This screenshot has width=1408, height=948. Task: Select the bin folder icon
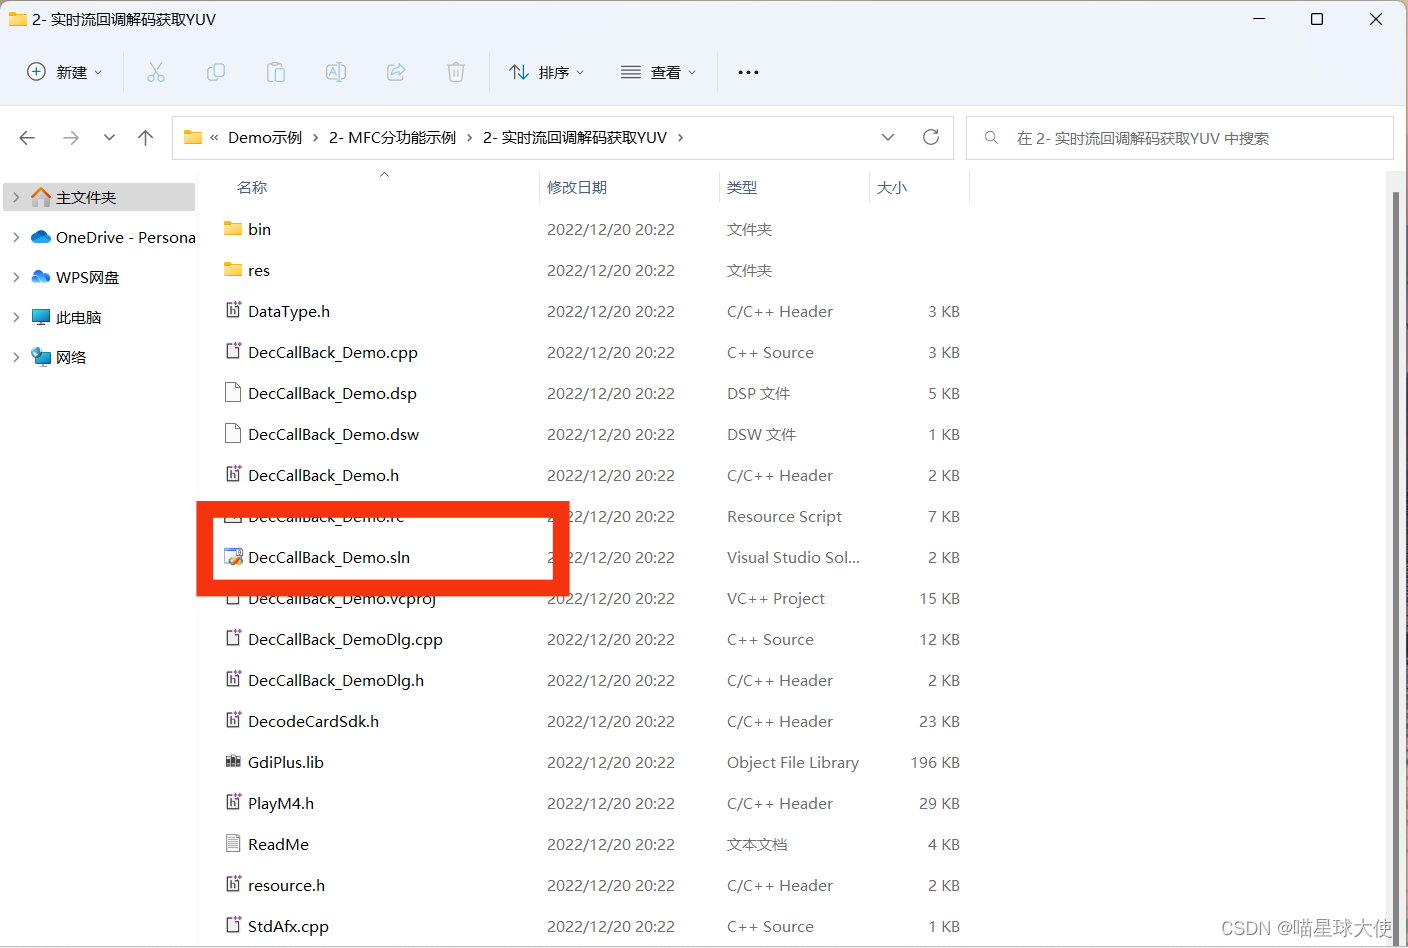233,229
